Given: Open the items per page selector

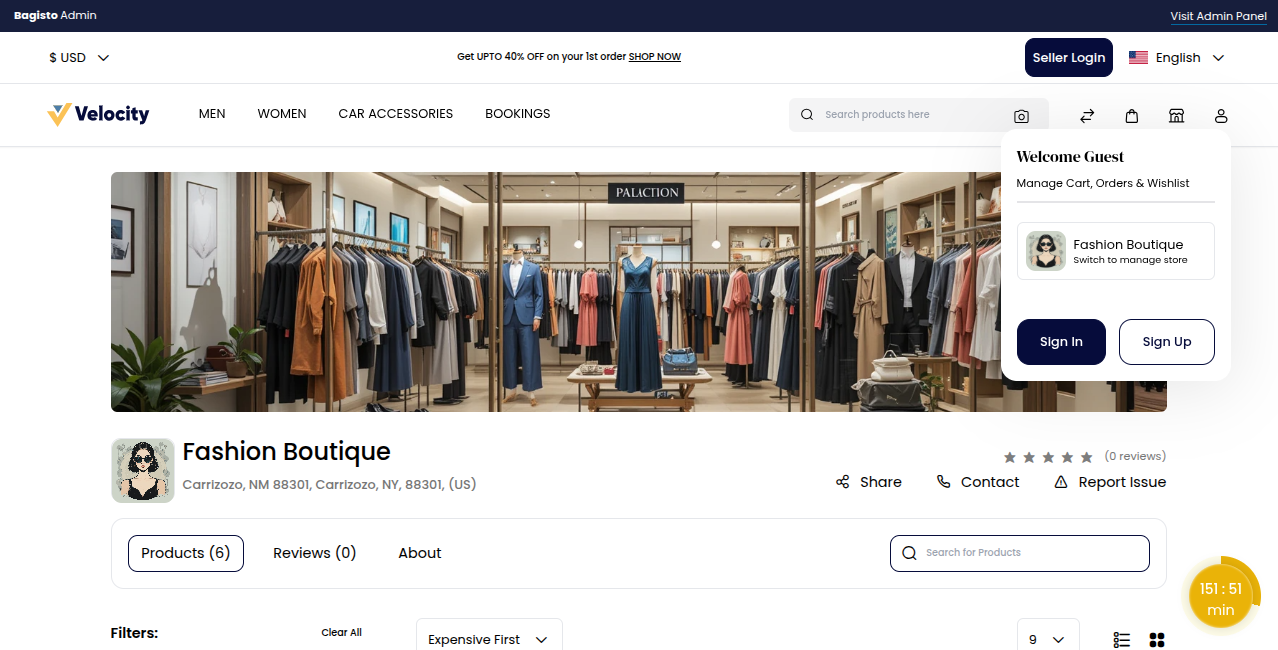Looking at the screenshot, I should (x=1047, y=638).
